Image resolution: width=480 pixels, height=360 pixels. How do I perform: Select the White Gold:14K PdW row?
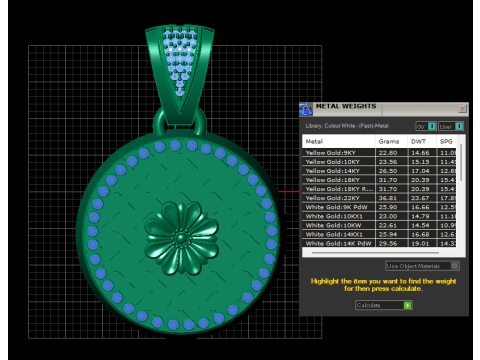[379, 243]
